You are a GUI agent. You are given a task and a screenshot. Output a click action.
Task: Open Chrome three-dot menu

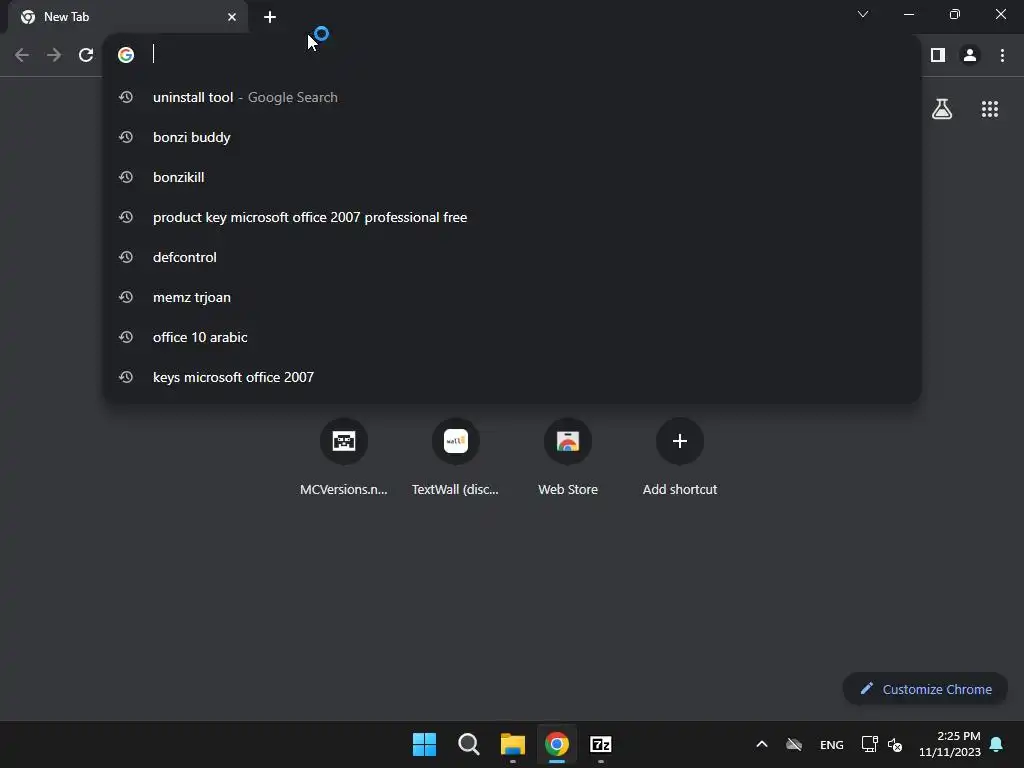(1002, 56)
